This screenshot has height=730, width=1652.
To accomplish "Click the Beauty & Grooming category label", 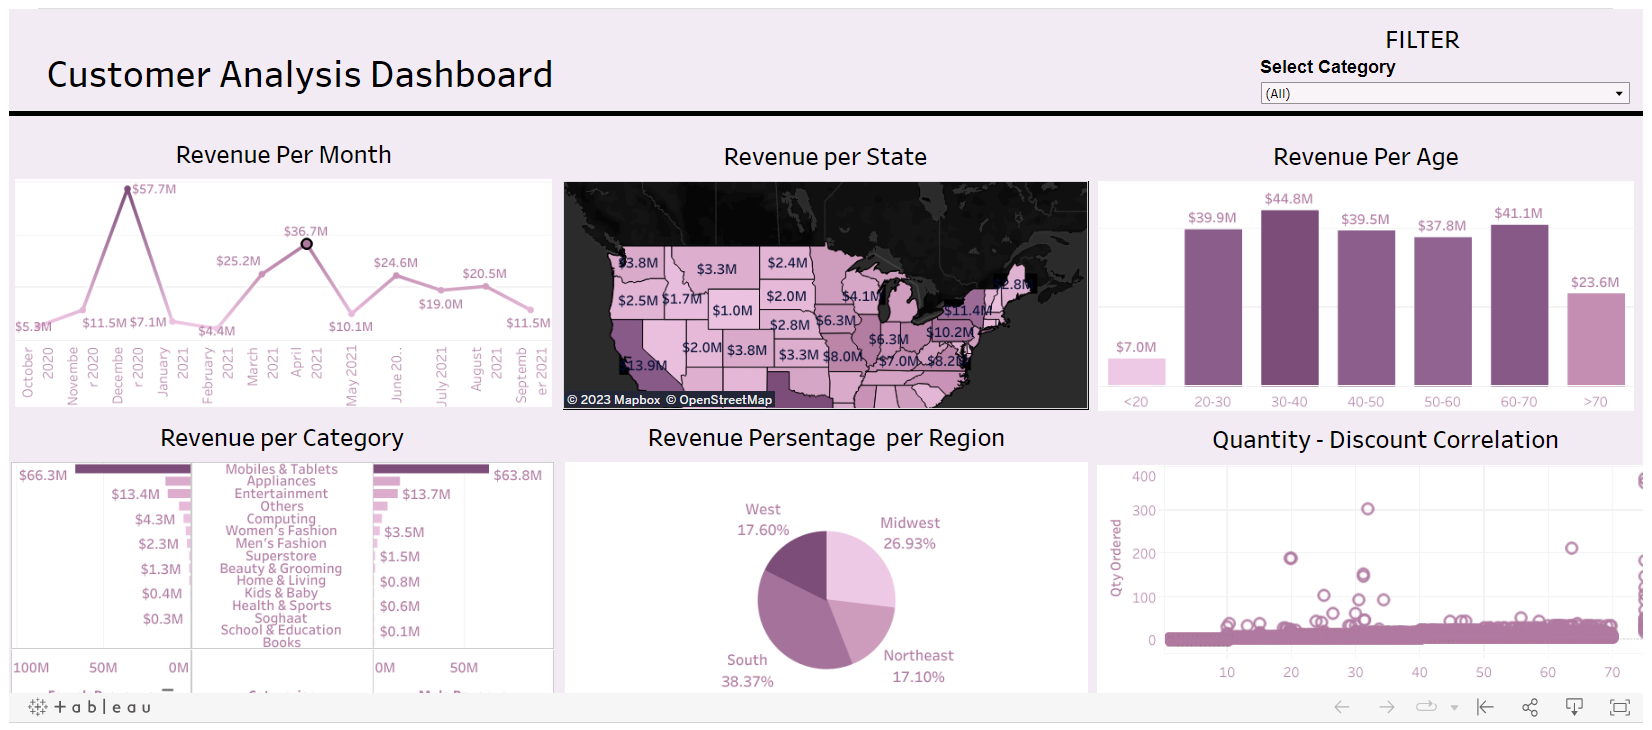I will tap(281, 568).
